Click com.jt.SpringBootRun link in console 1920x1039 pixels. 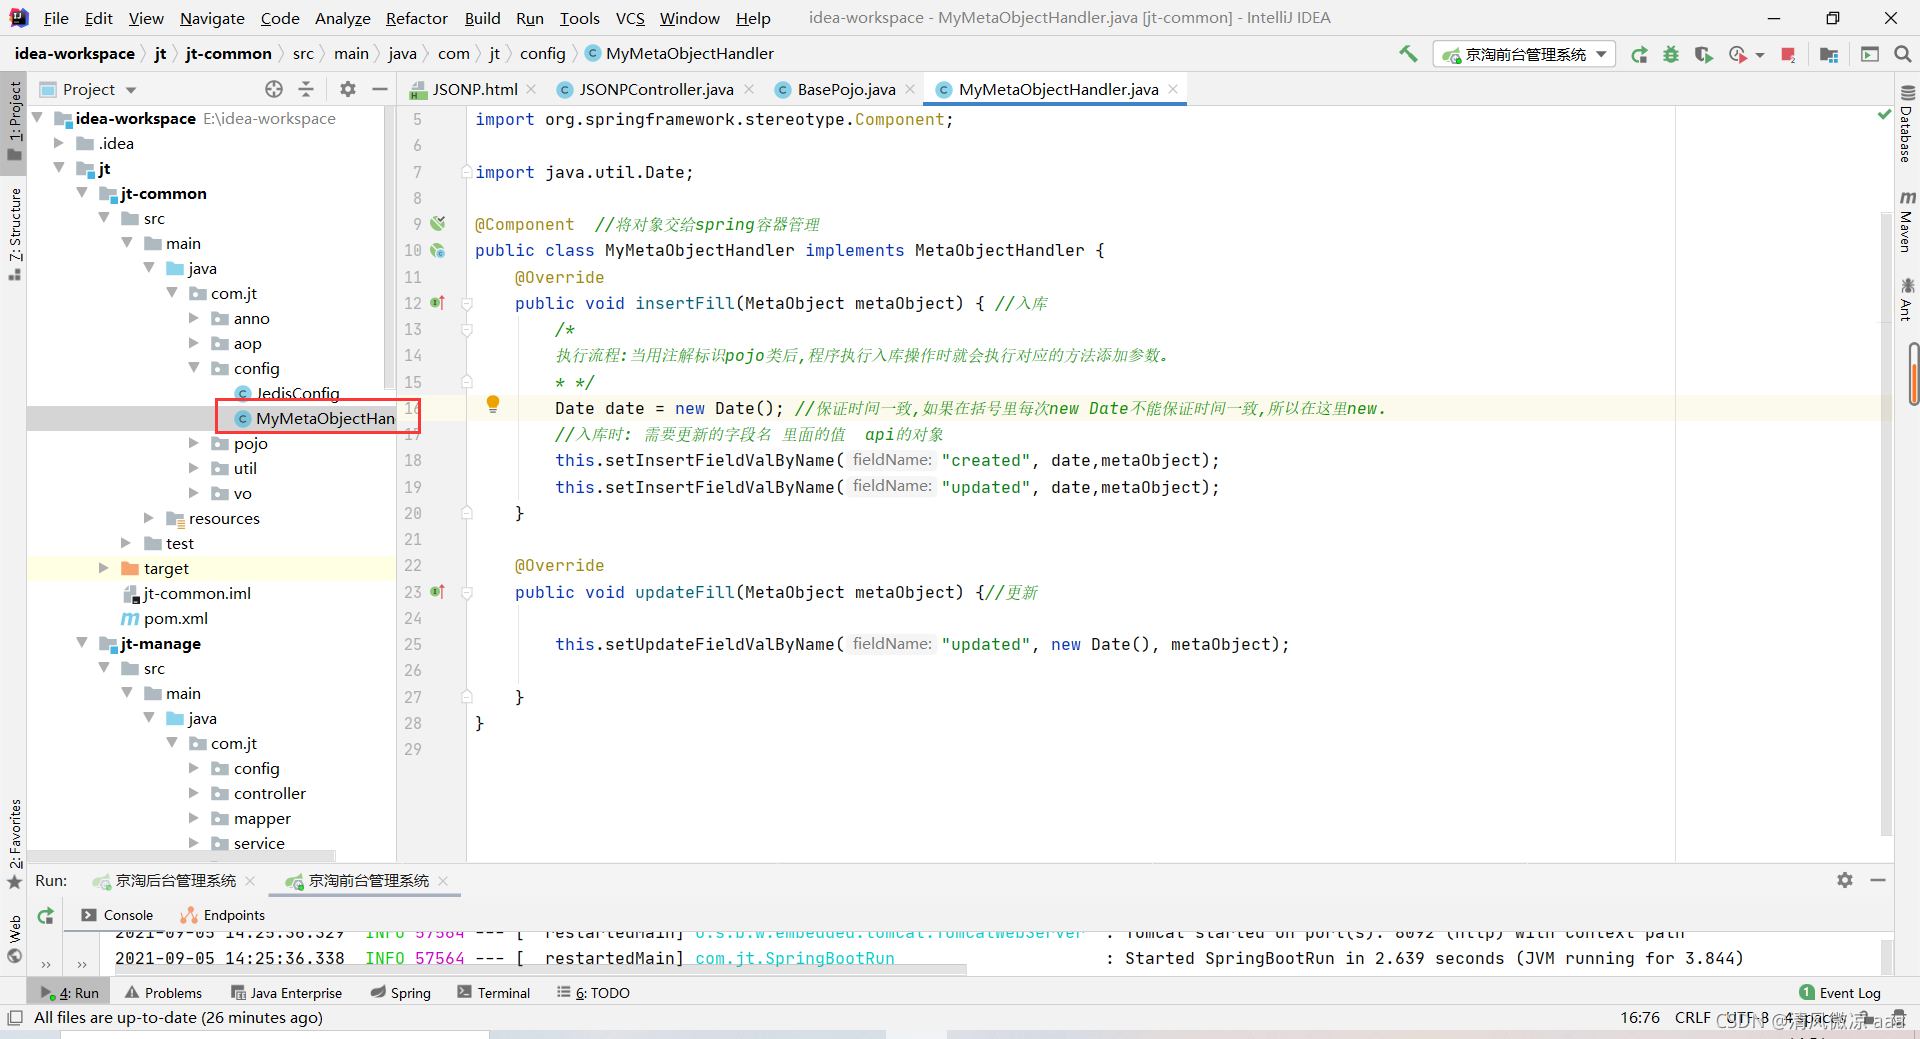(794, 958)
